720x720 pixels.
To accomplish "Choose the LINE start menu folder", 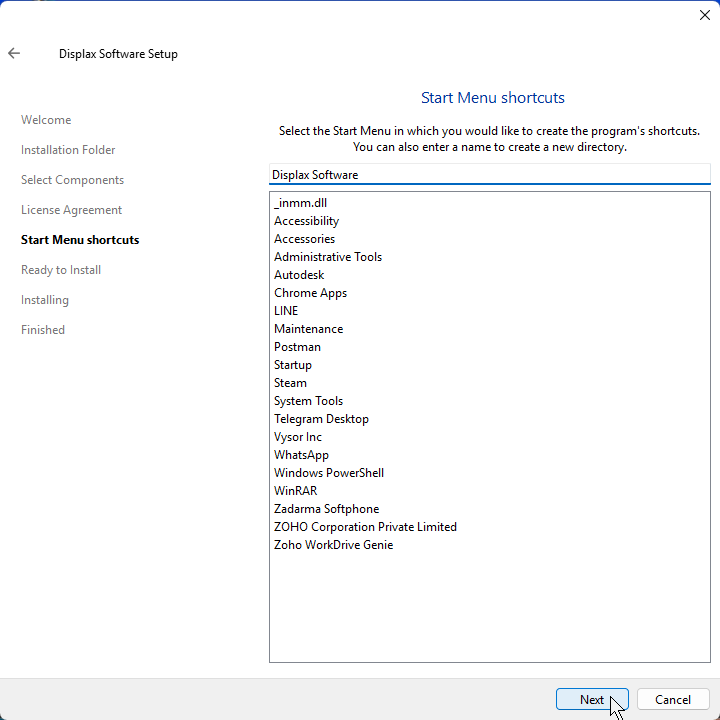I will [x=286, y=311].
